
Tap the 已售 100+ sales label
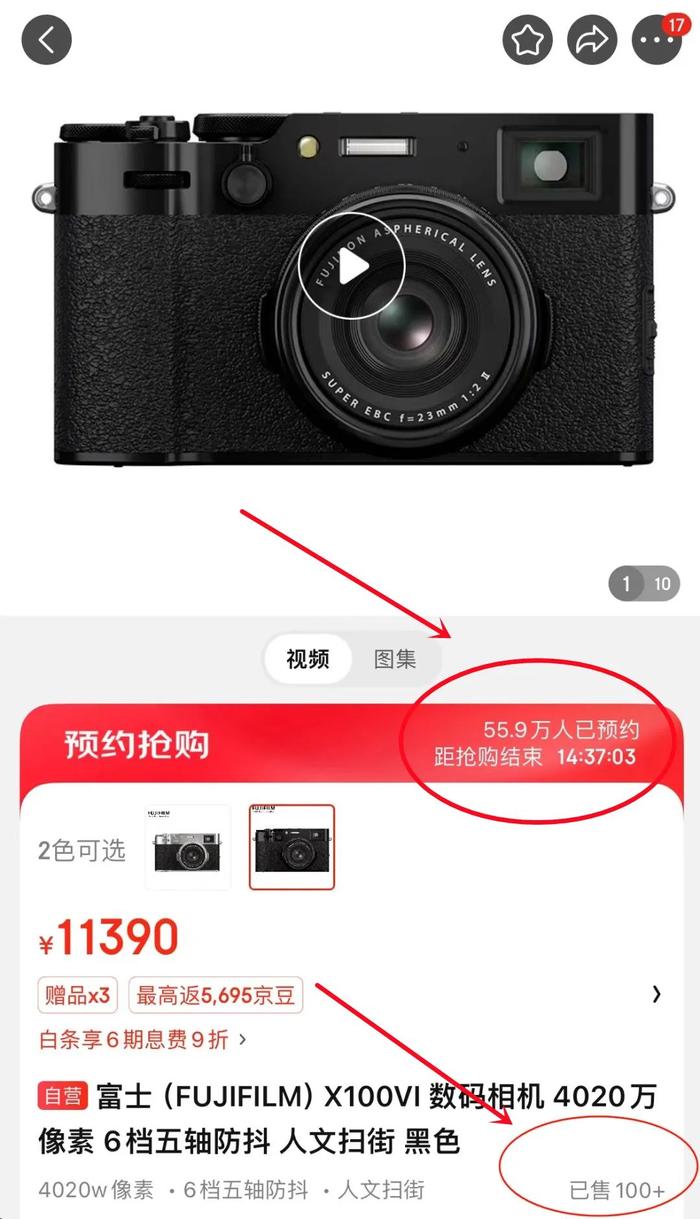point(617,1190)
